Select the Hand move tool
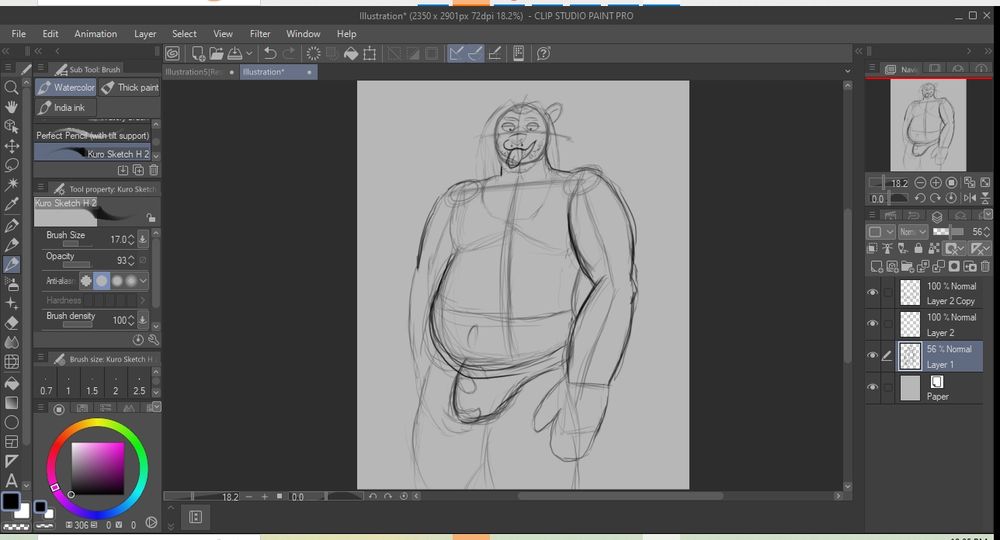The height and width of the screenshot is (540, 1000). point(12,107)
